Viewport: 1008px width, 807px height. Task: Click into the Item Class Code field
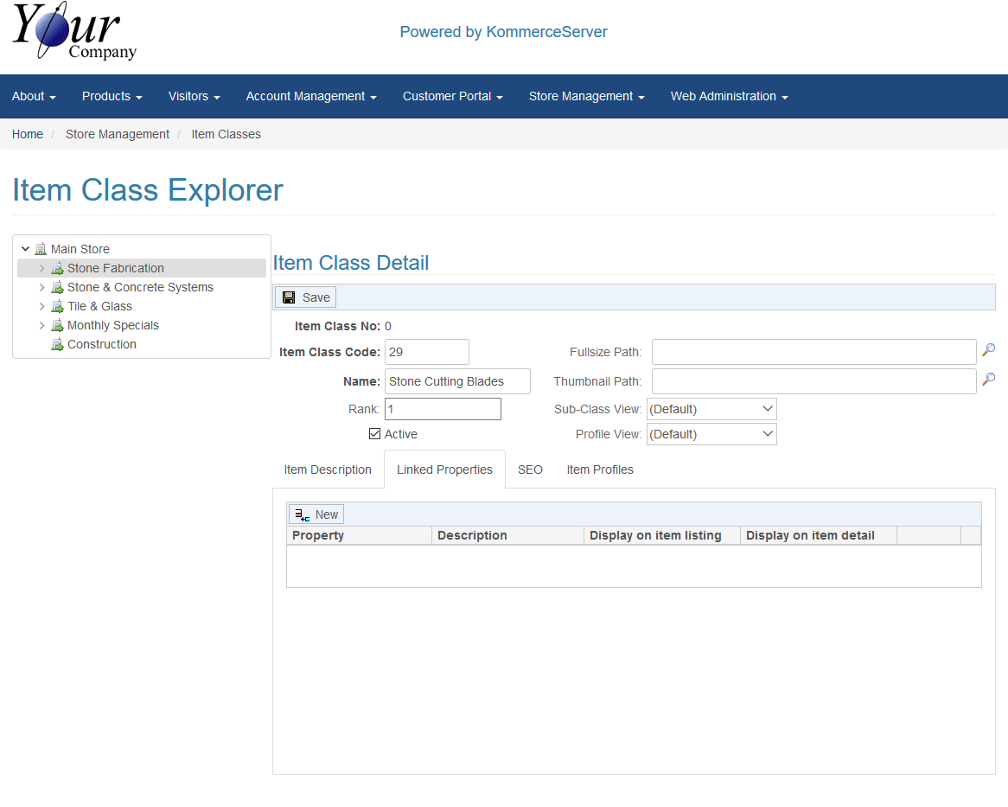click(x=426, y=352)
